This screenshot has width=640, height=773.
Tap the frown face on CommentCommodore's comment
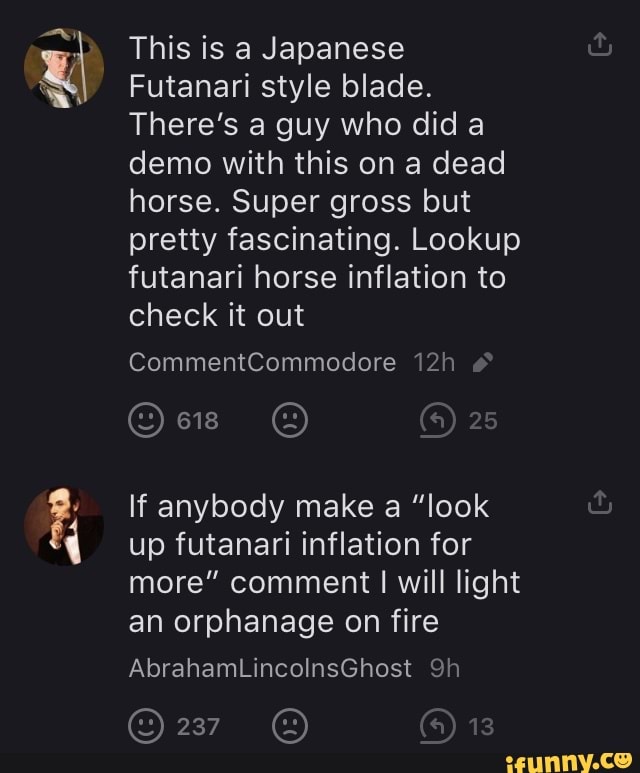click(x=289, y=422)
